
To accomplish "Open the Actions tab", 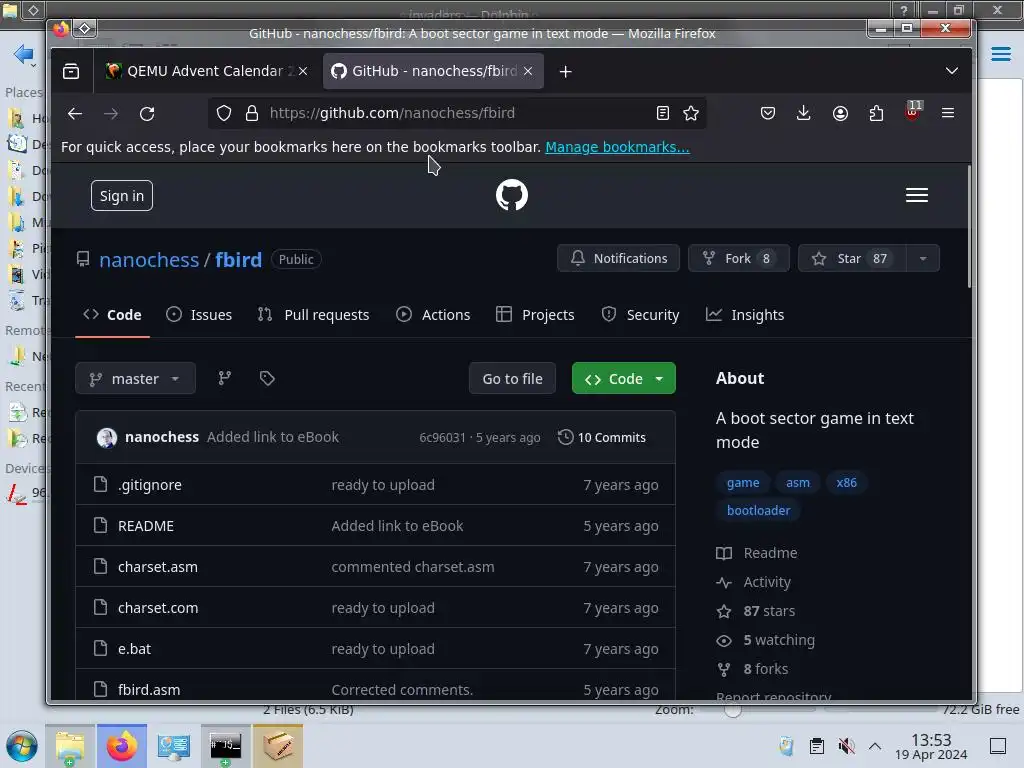I will (433, 315).
